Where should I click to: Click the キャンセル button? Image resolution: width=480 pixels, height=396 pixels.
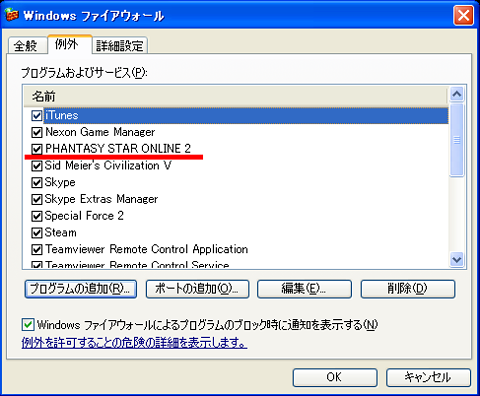[x=428, y=377]
